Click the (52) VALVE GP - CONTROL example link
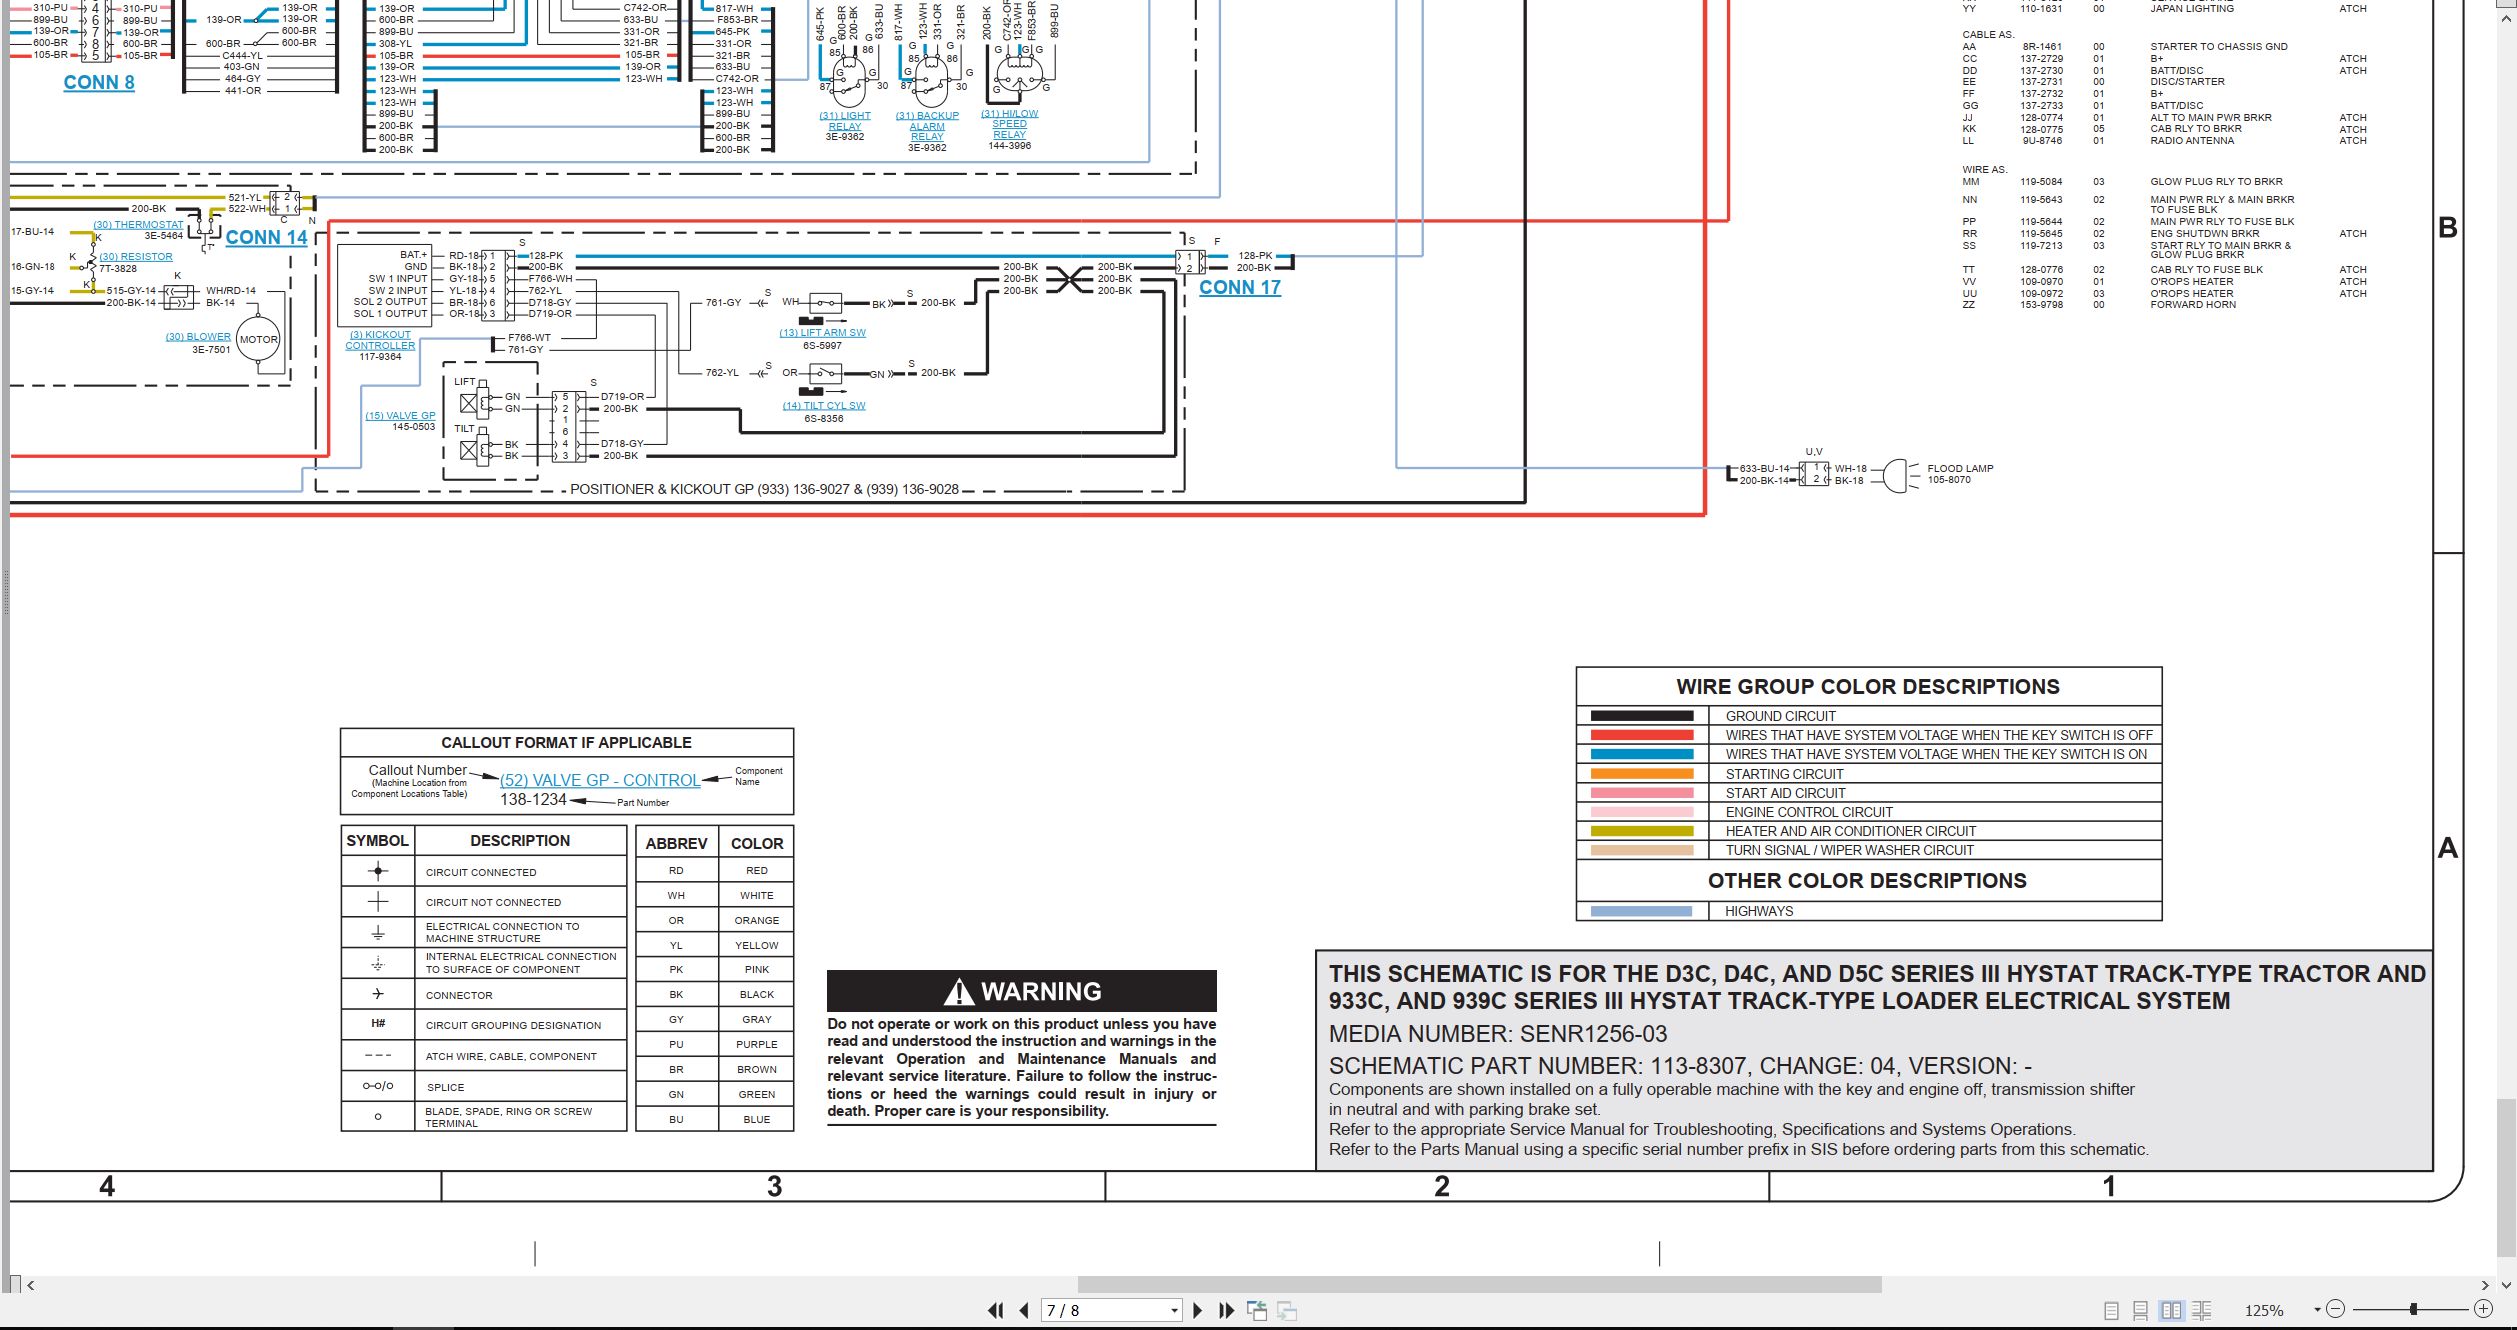 (600, 780)
